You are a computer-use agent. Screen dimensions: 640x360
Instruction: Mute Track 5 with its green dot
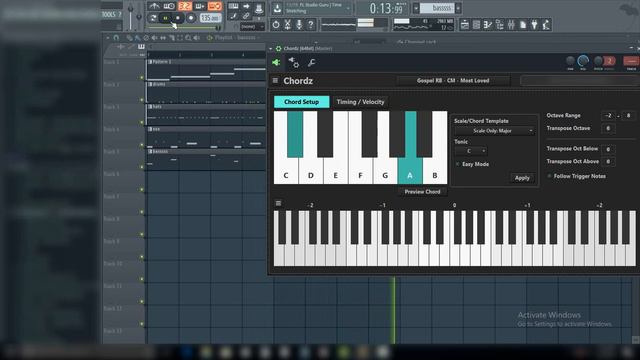point(142,167)
